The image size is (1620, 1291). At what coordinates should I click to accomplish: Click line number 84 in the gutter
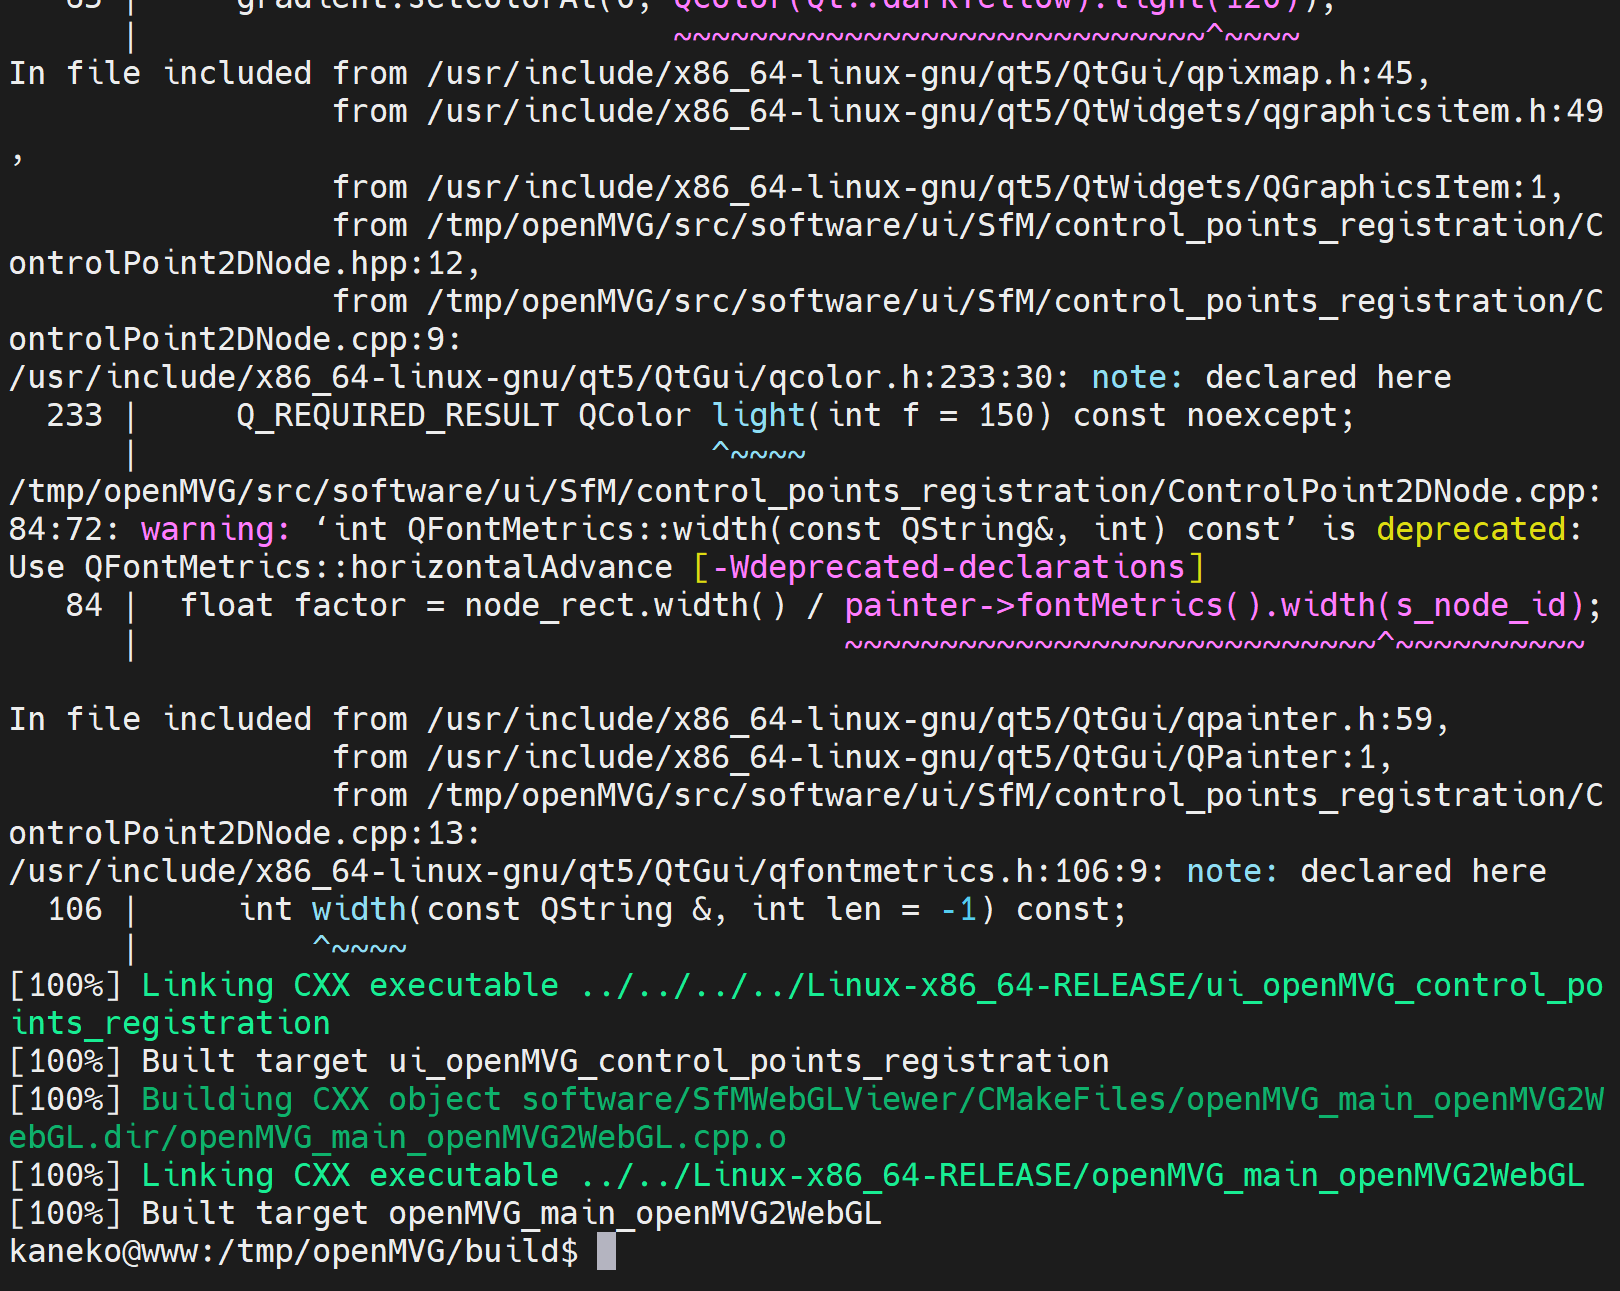coord(84,605)
